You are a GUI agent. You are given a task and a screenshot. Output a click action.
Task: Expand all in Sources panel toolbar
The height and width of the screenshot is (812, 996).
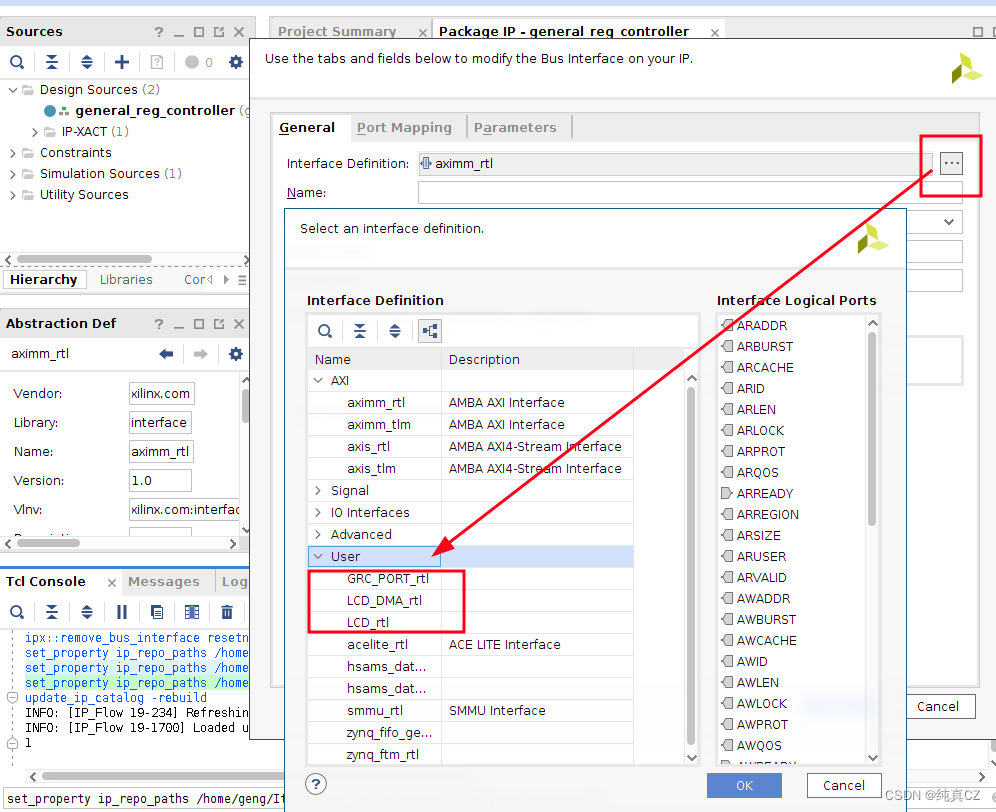(x=87, y=62)
